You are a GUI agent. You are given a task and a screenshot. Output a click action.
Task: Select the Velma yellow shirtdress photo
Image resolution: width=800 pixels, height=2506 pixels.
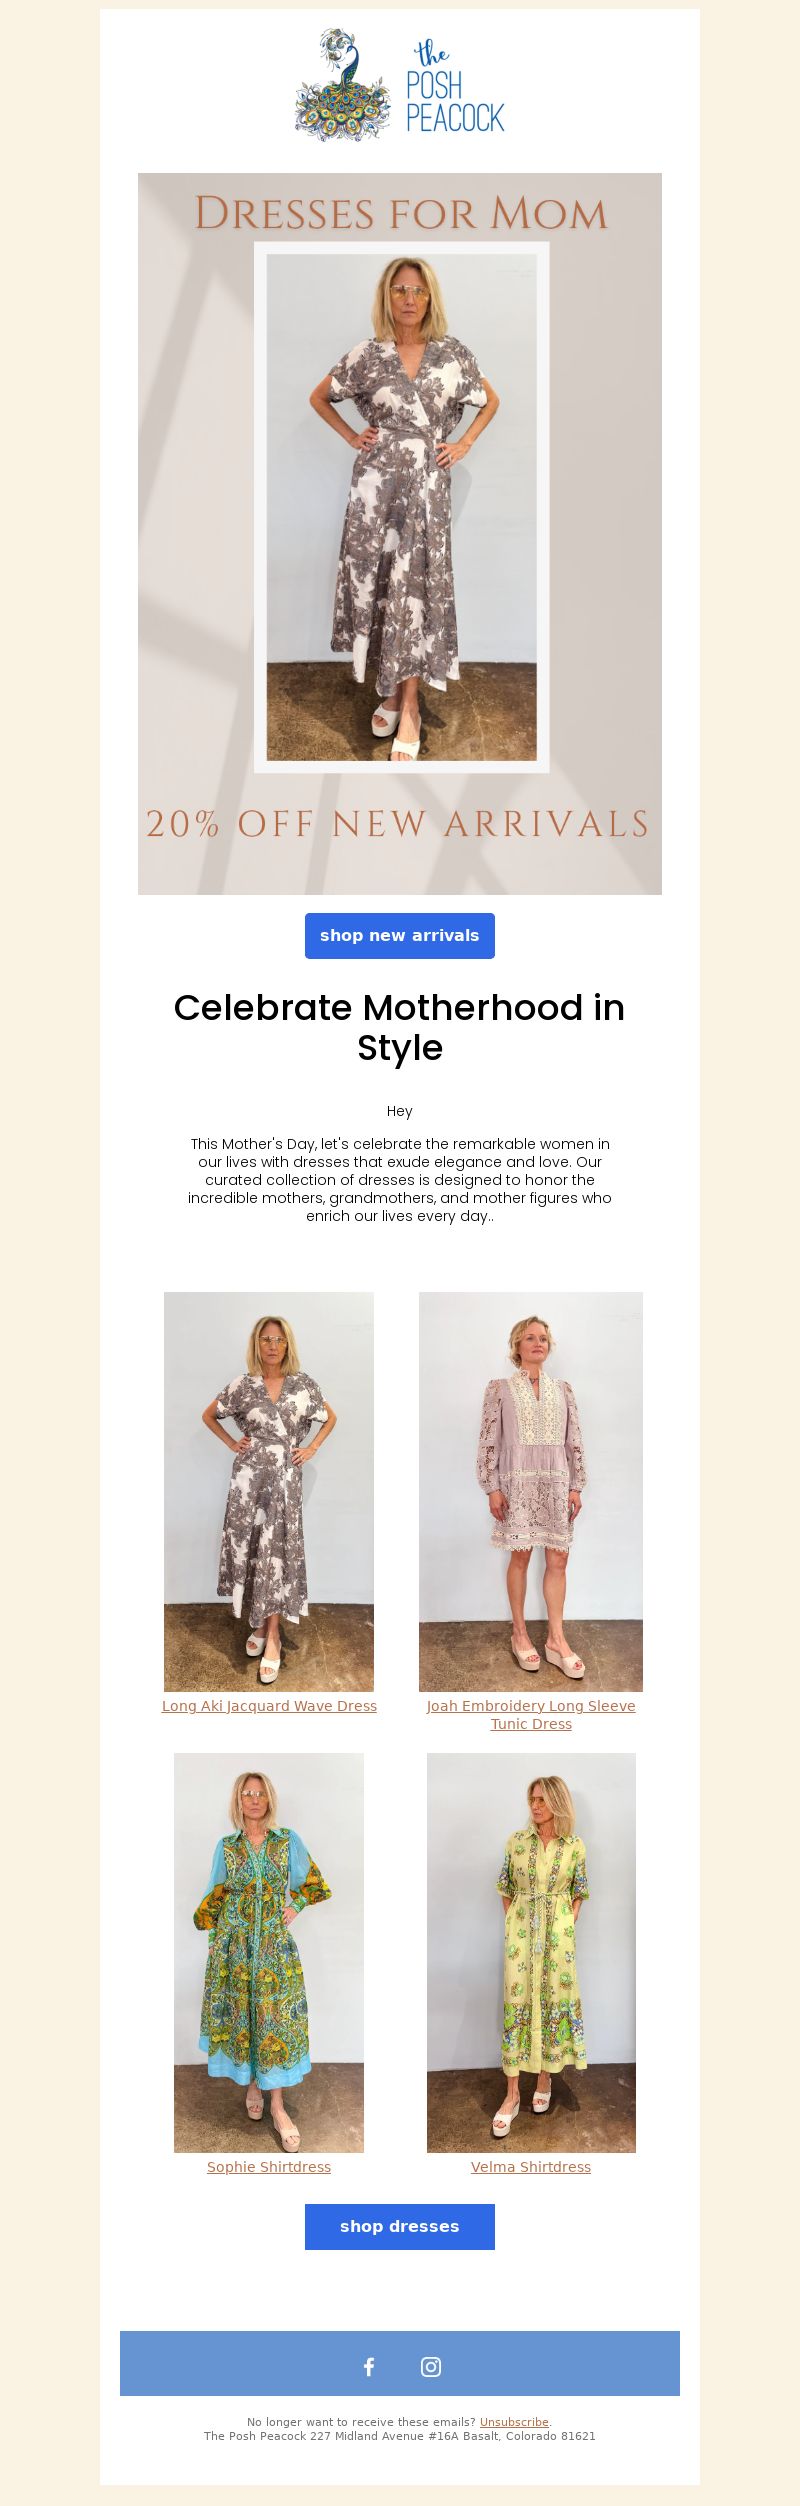531,1953
